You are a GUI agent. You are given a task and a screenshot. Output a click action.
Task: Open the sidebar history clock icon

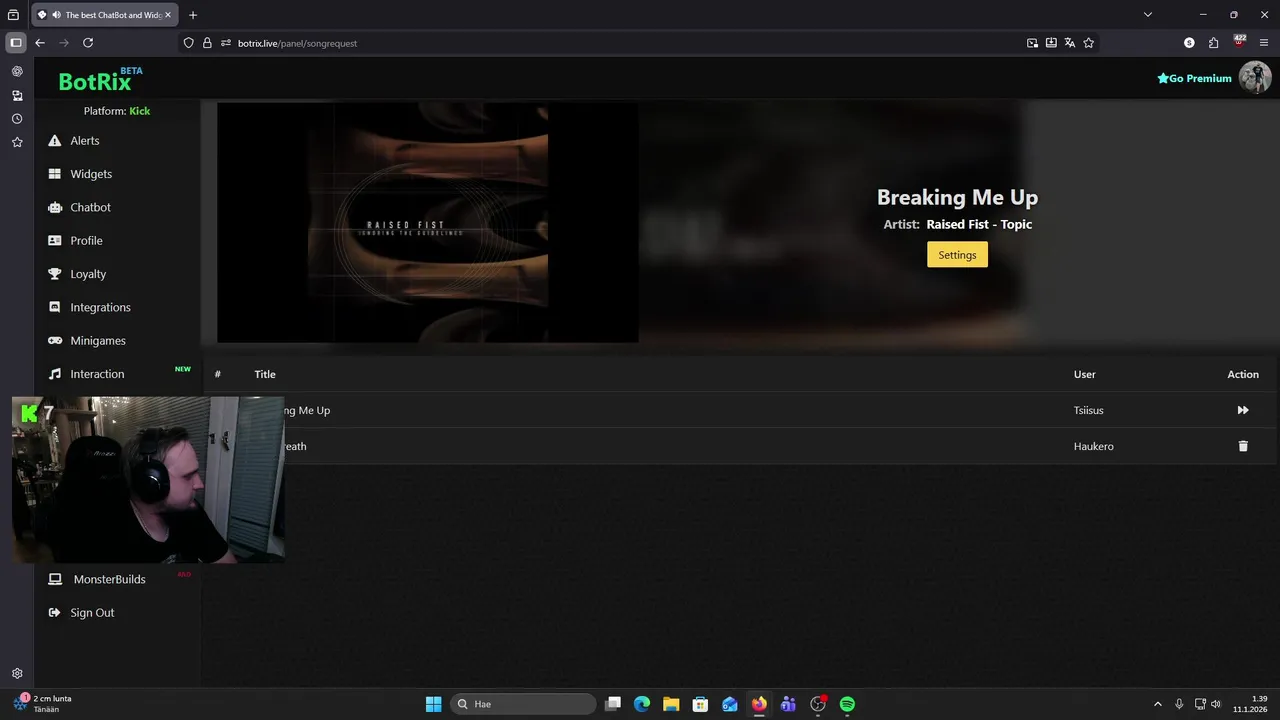(17, 119)
